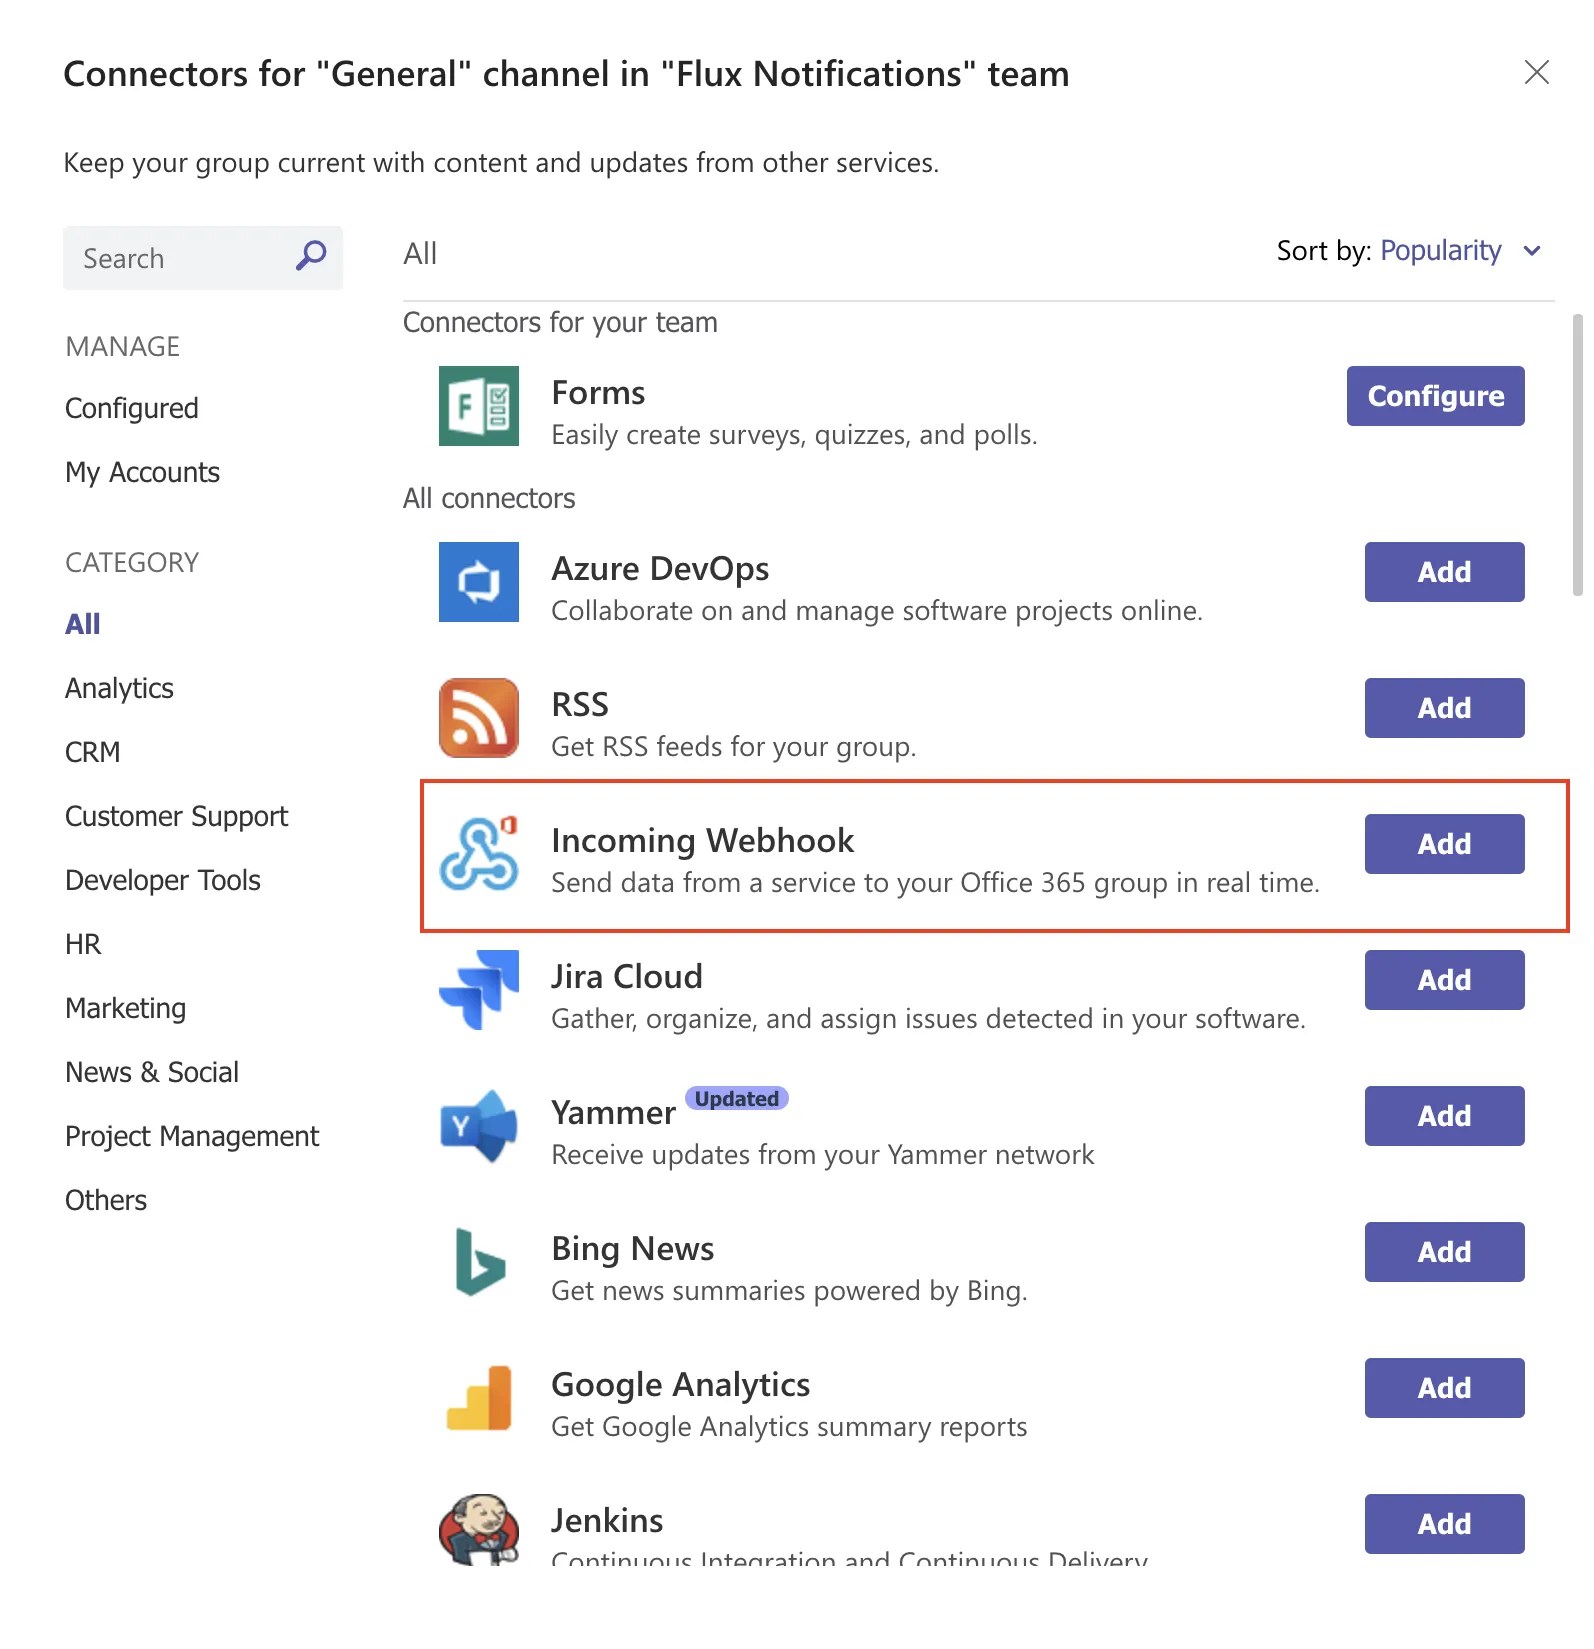Image resolution: width=1594 pixels, height=1649 pixels.
Task: Add the RSS connector
Action: (1444, 708)
